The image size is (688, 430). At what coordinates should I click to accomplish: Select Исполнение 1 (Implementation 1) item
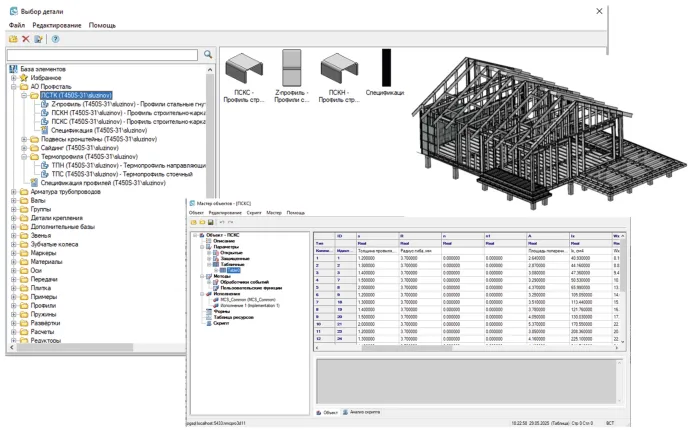[250, 305]
